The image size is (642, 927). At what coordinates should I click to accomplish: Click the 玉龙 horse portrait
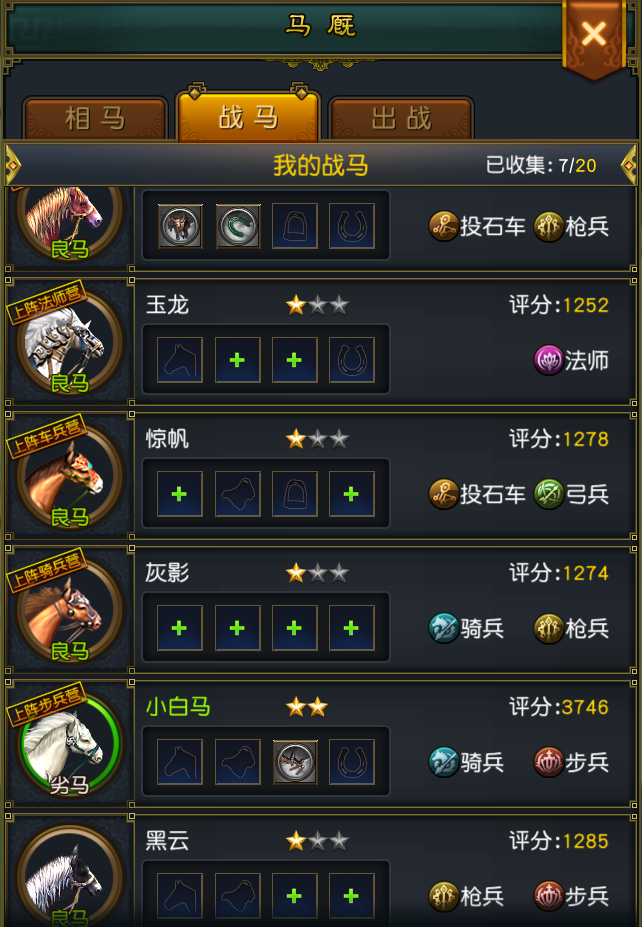[70, 344]
